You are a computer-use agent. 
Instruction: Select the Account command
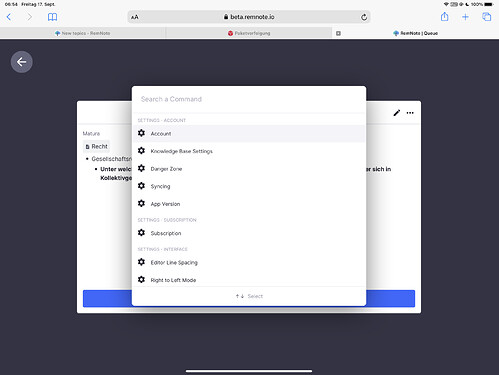point(249,134)
